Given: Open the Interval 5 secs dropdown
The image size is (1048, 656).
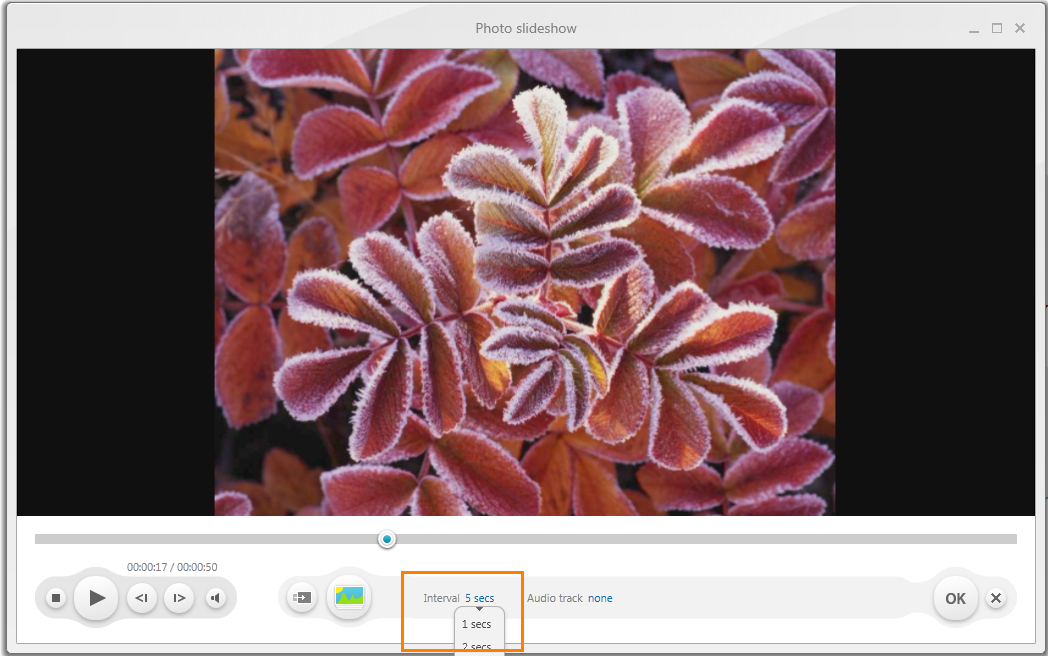Looking at the screenshot, I should pos(479,598).
